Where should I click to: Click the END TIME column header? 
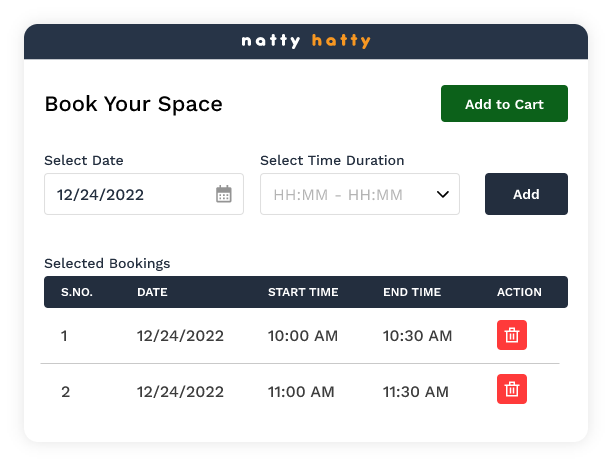(412, 292)
